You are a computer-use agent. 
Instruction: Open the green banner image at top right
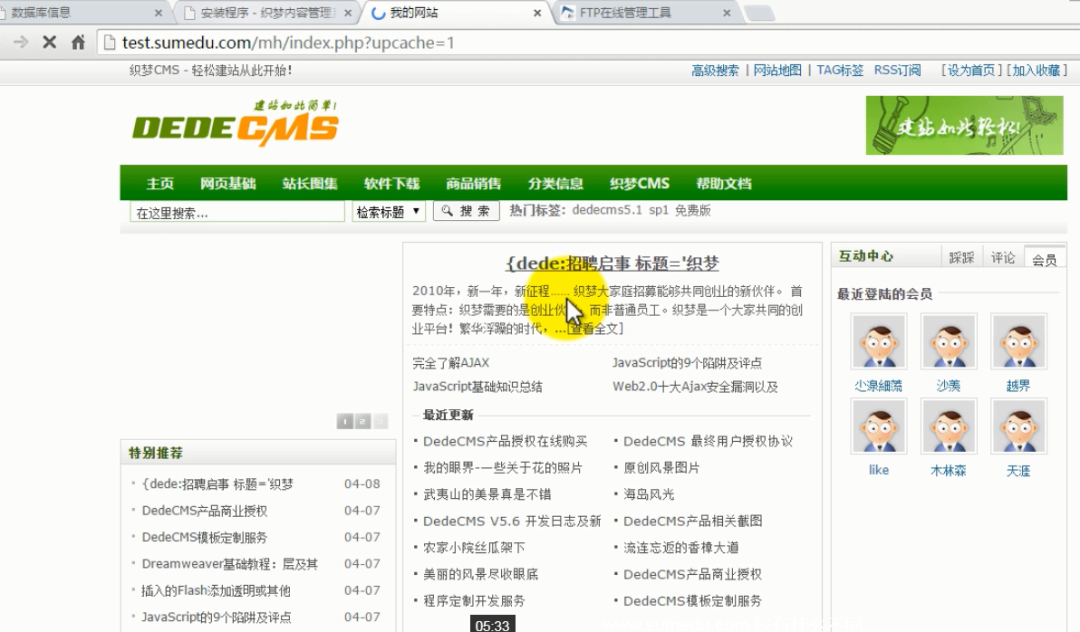click(964, 125)
